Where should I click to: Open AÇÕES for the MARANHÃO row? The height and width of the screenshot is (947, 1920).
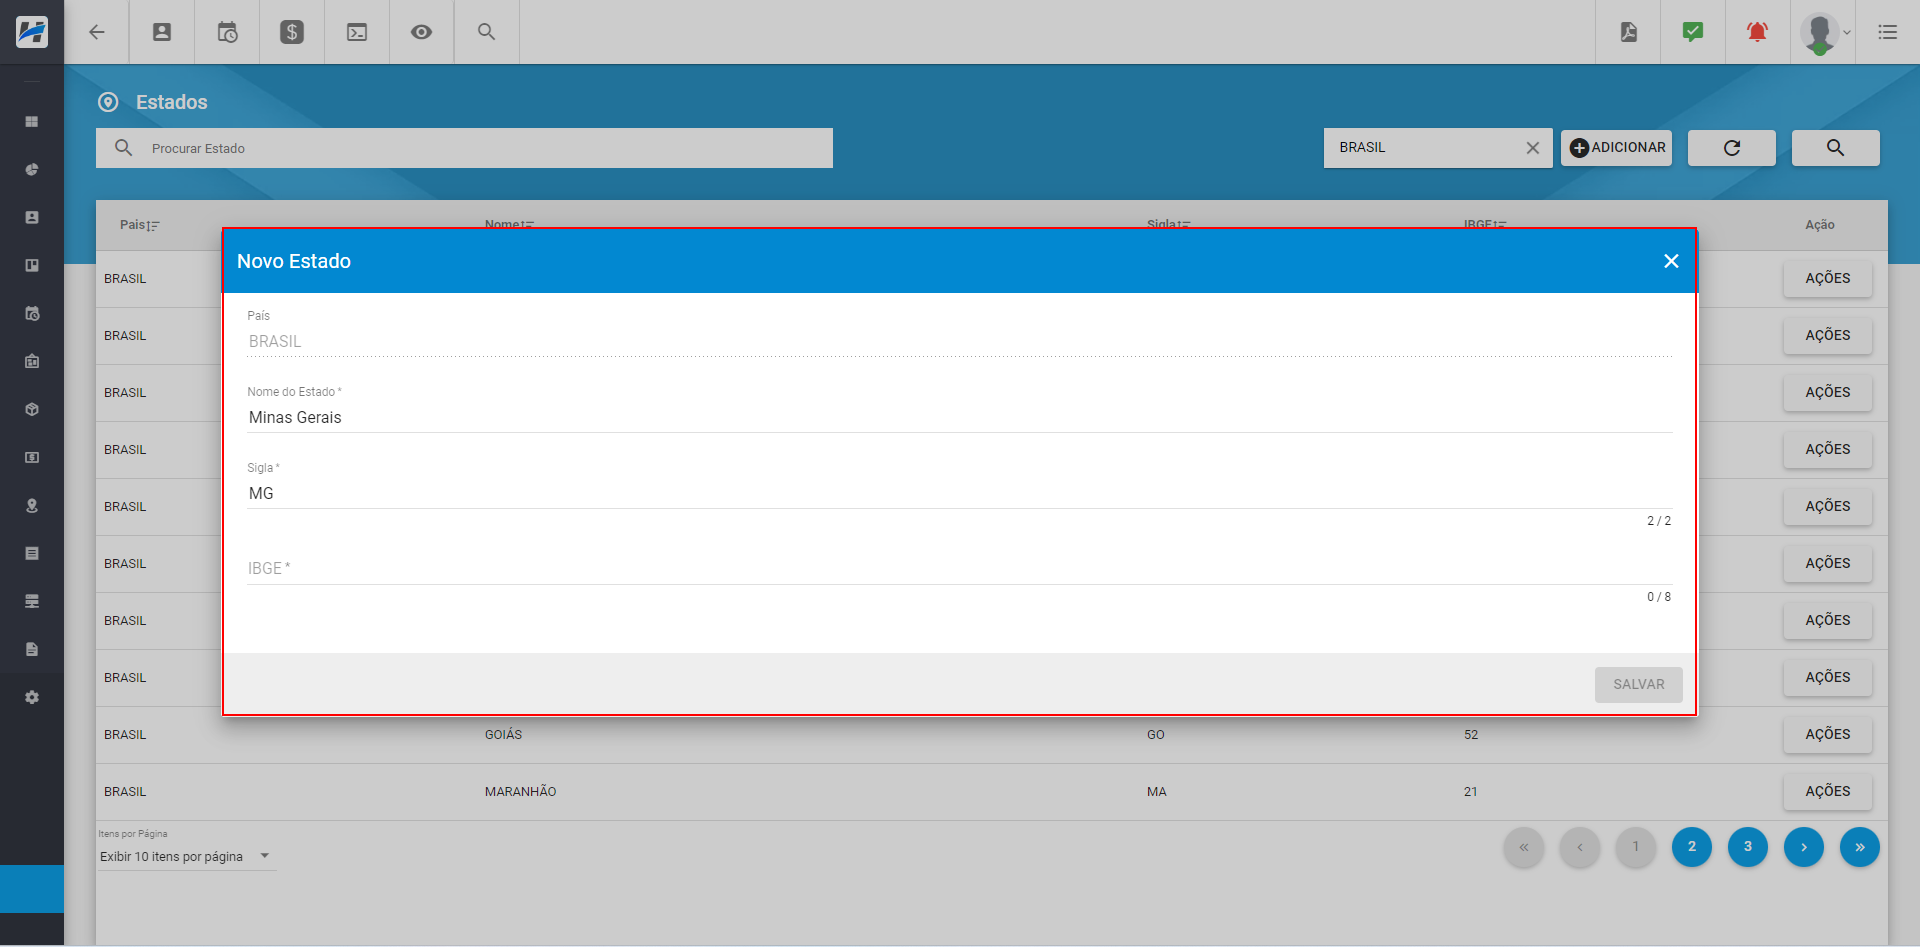[1828, 791]
